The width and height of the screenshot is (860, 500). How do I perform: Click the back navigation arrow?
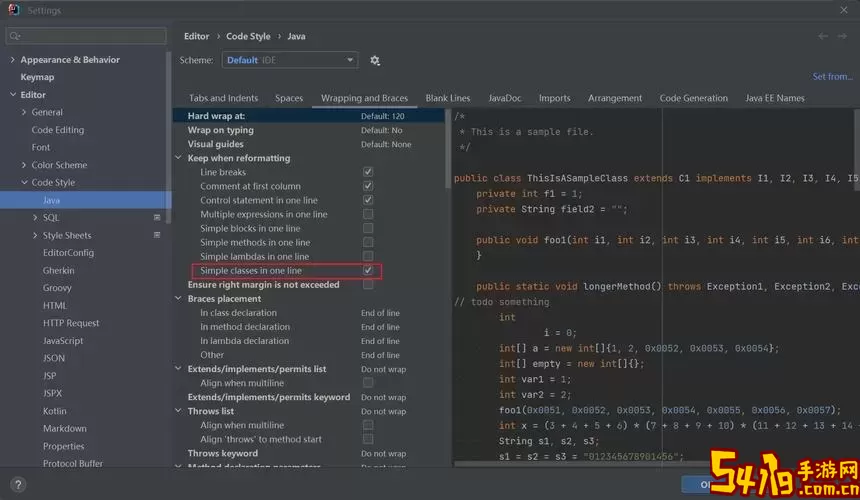tap(823, 36)
